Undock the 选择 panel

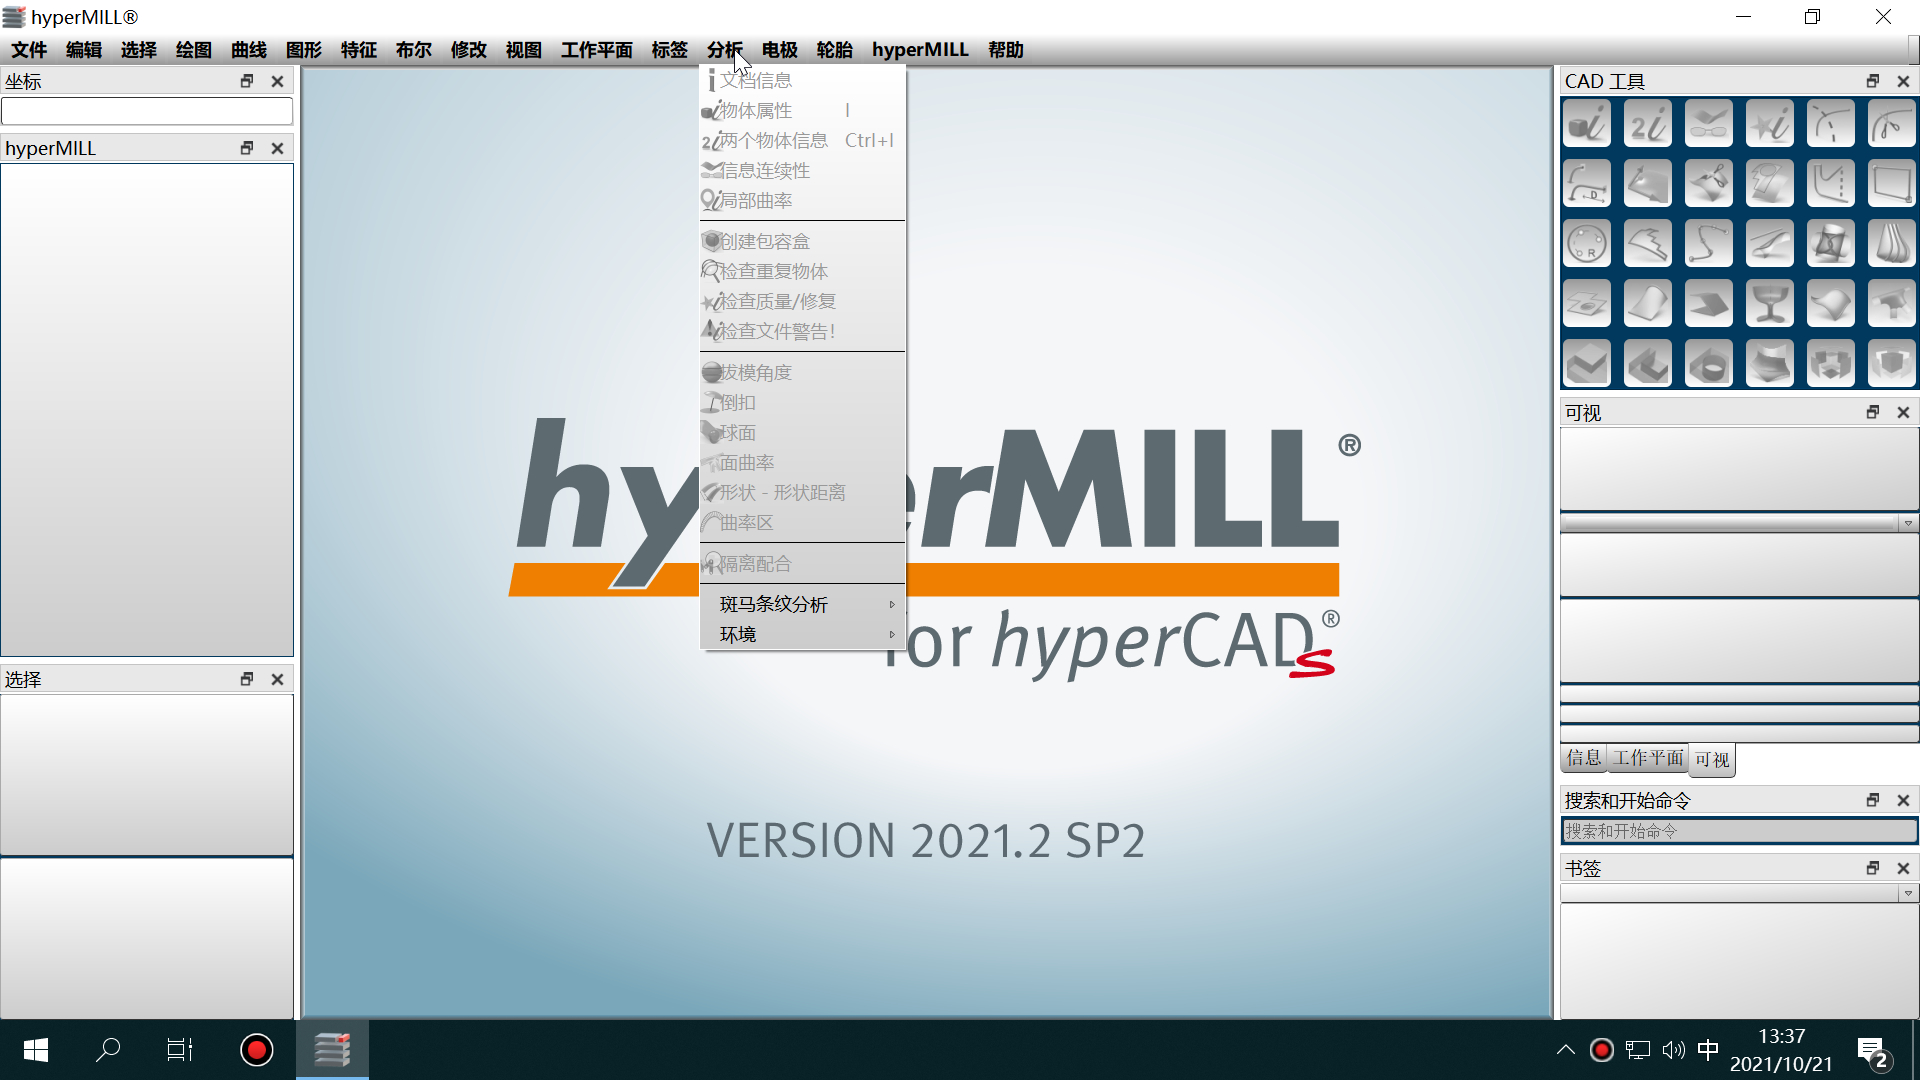[247, 679]
